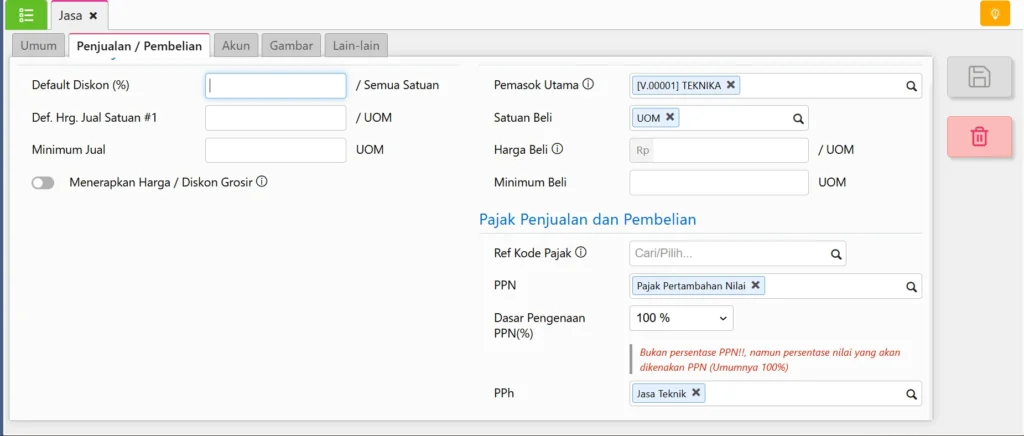The width and height of the screenshot is (1024, 436).
Task: Click the Pajak Penjualan dan Pembelian heading
Action: pos(588,219)
